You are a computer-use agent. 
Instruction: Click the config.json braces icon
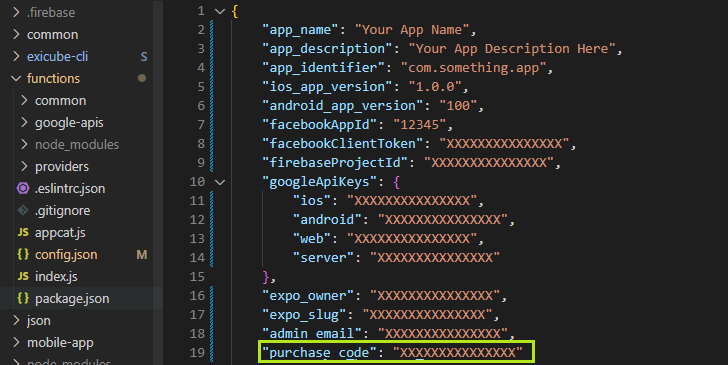tap(23, 254)
